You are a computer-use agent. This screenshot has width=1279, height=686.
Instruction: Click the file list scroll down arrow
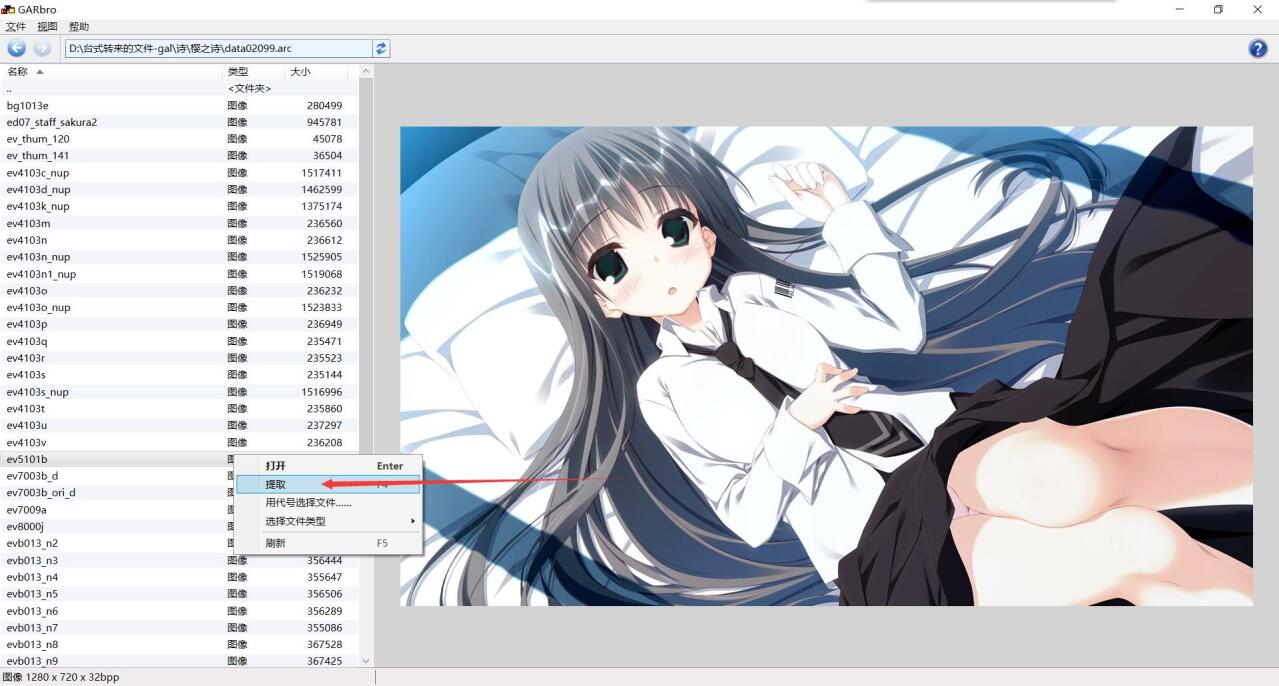(365, 661)
